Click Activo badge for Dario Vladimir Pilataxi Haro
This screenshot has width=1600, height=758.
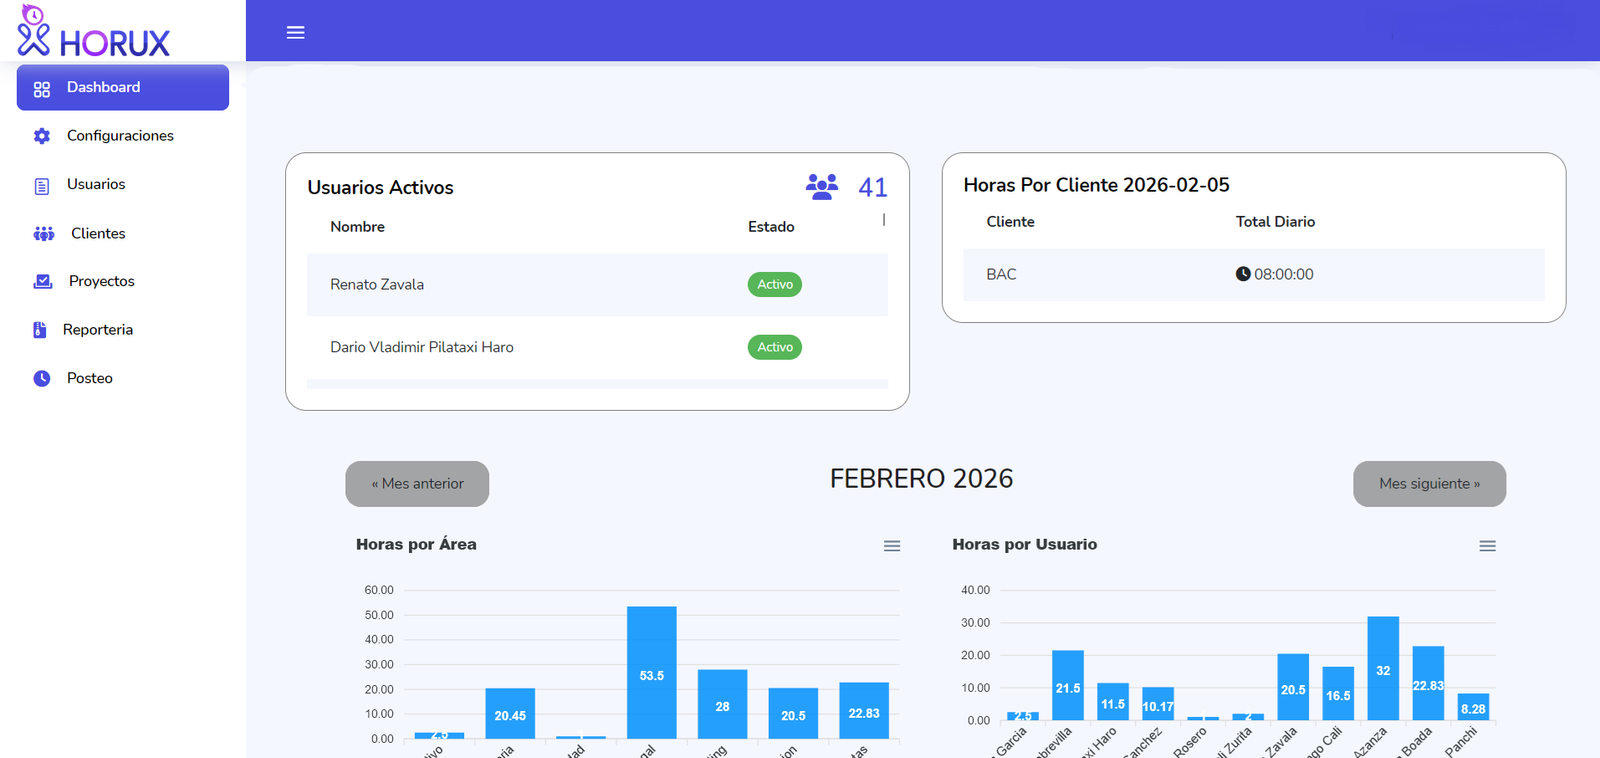774,347
